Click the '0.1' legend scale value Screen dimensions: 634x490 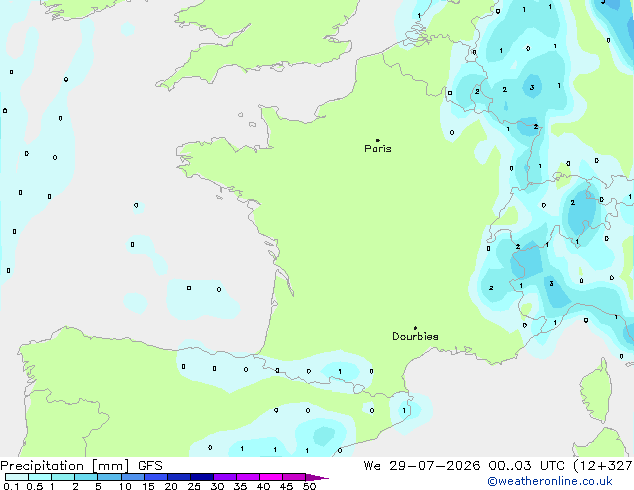[x=11, y=486]
